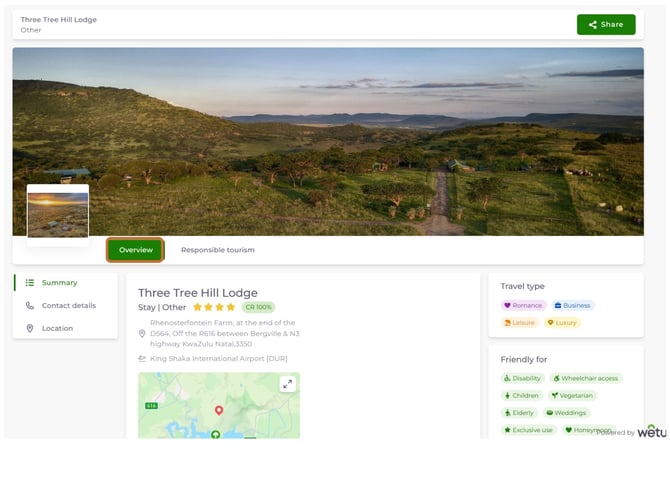Click the Exclusive use tag
Screen dimensions: 670x482
pyautogui.click(x=529, y=430)
